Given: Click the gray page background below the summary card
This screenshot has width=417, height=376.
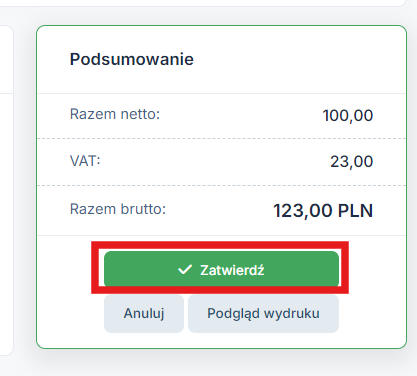Looking at the screenshot, I should [208, 363].
